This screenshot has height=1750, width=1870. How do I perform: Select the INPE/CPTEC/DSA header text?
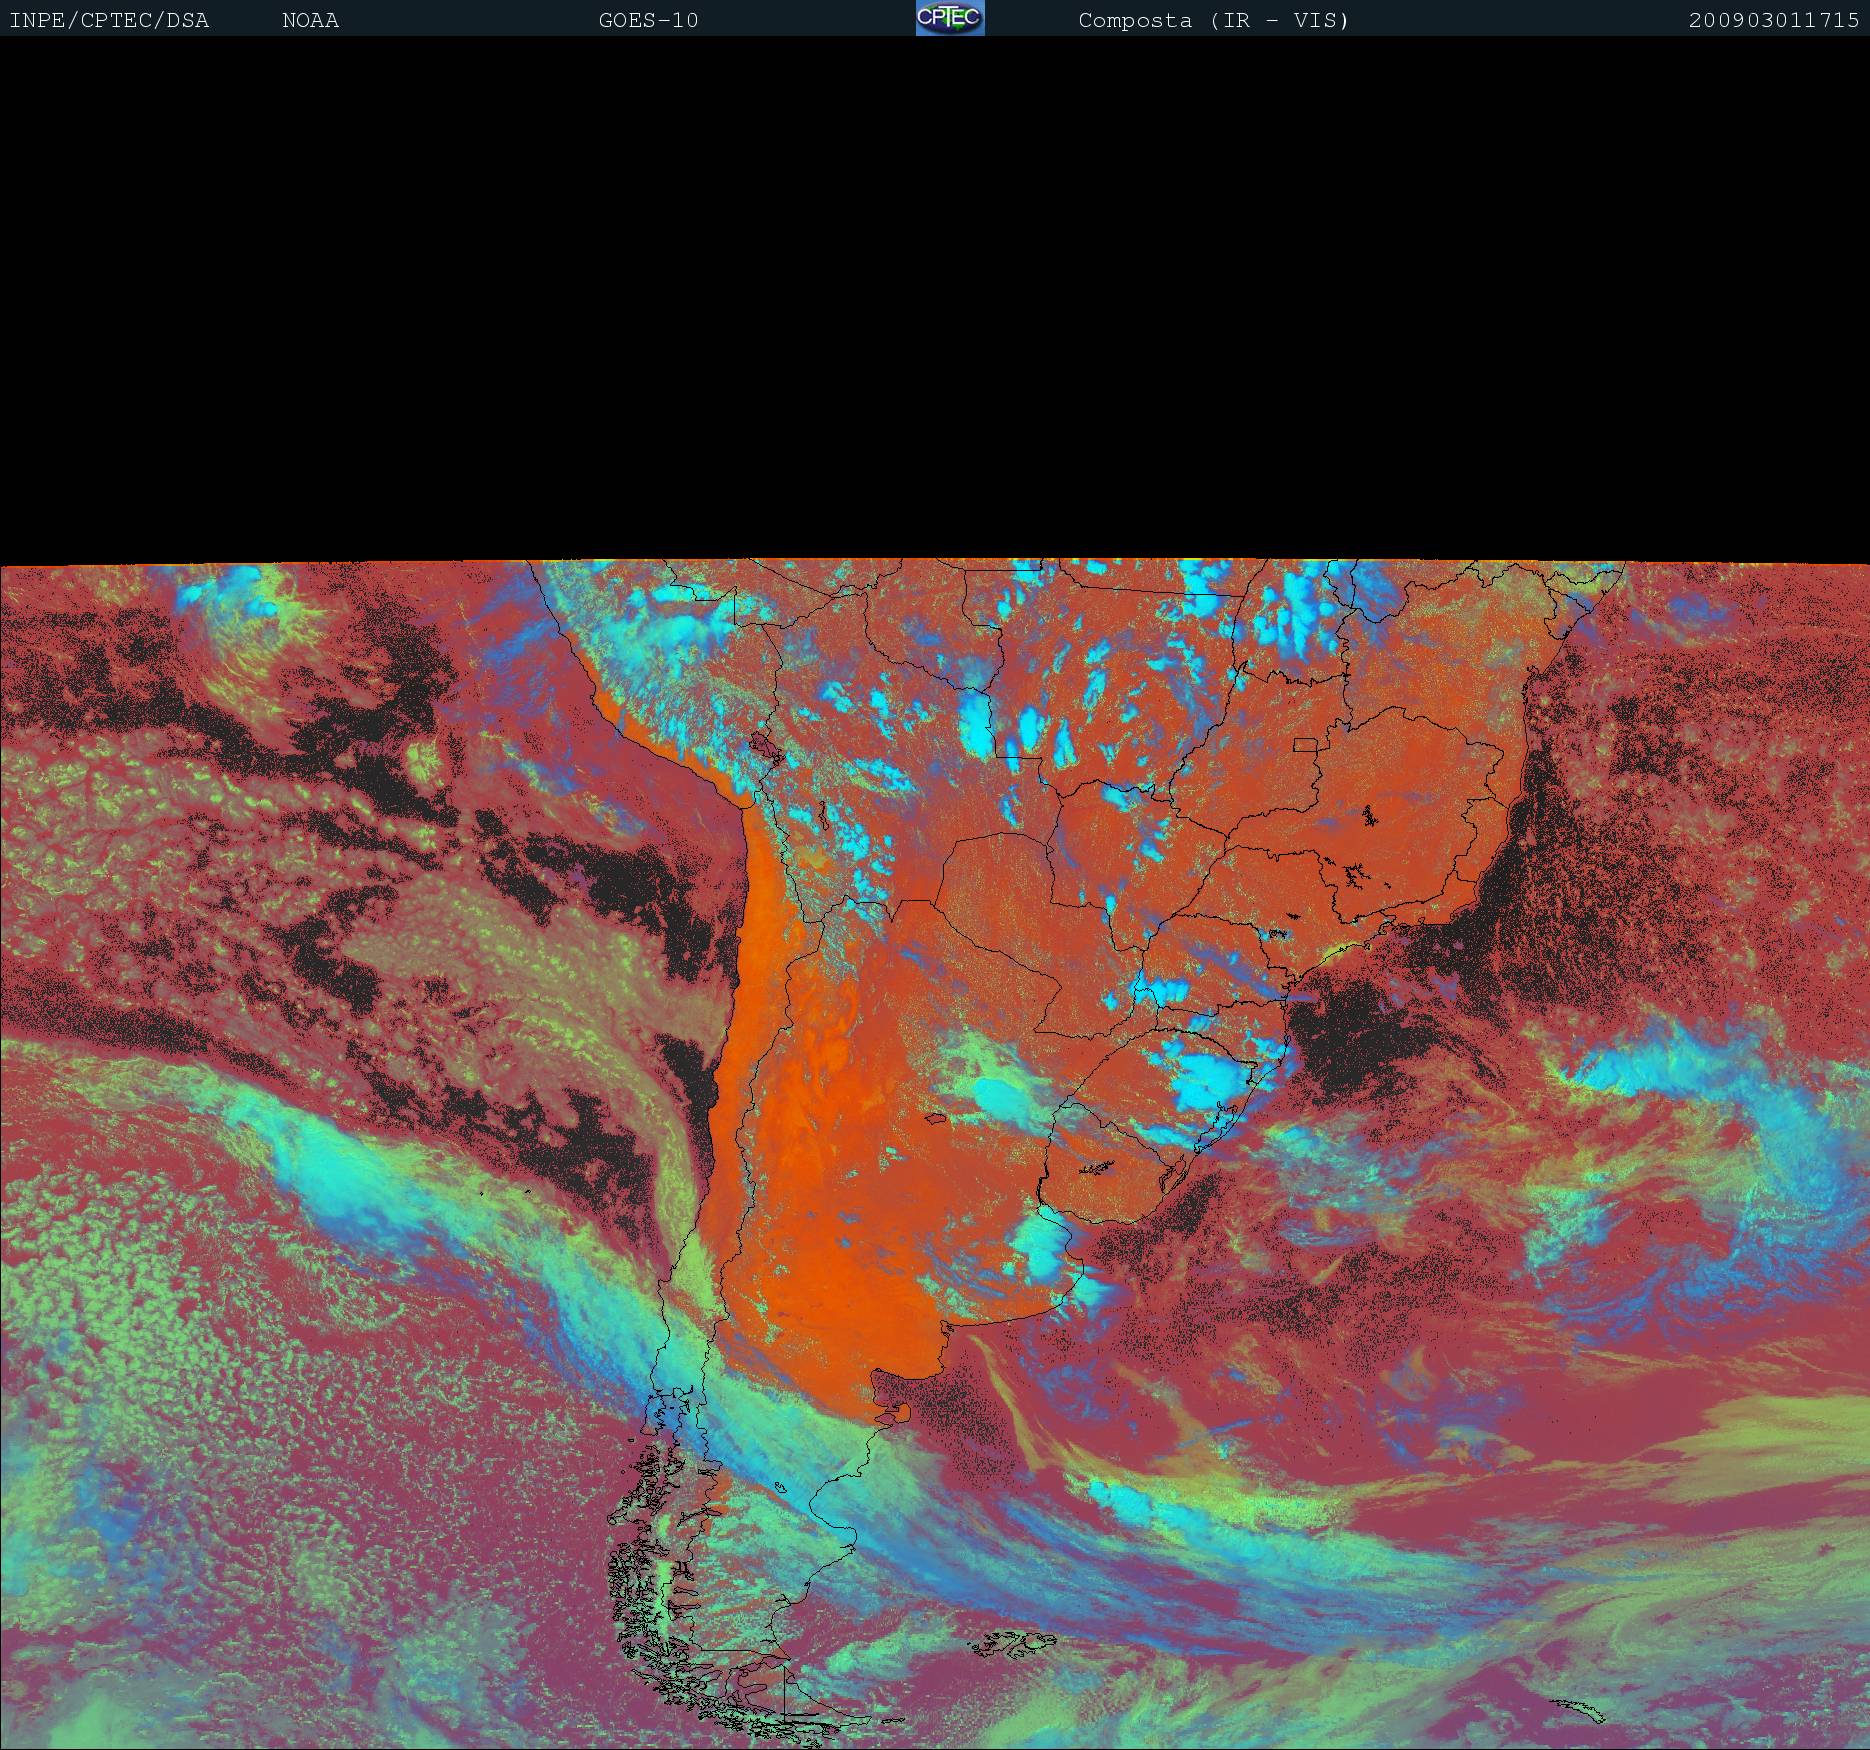pos(109,20)
